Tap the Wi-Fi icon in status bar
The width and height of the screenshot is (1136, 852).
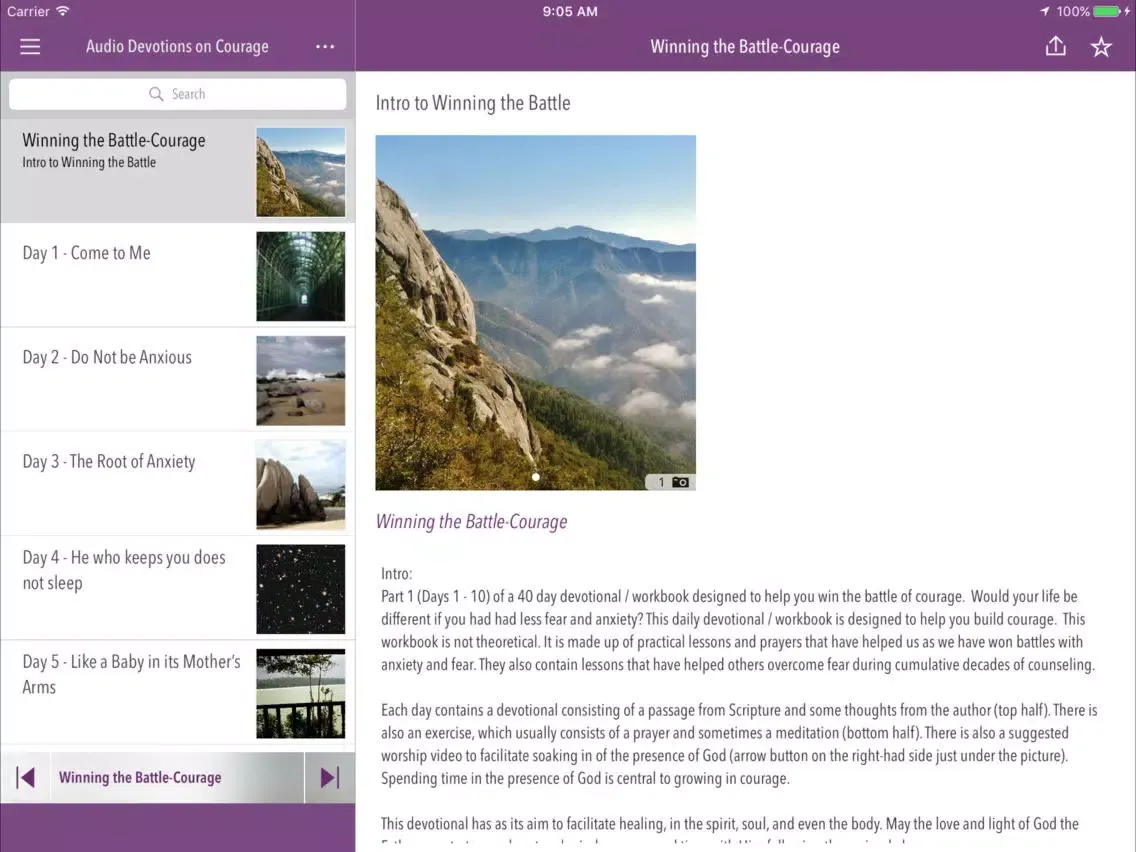click(63, 12)
